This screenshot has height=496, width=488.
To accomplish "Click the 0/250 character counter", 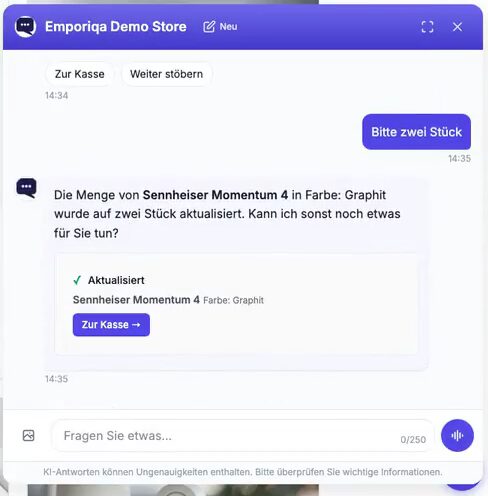I will pyautogui.click(x=413, y=440).
